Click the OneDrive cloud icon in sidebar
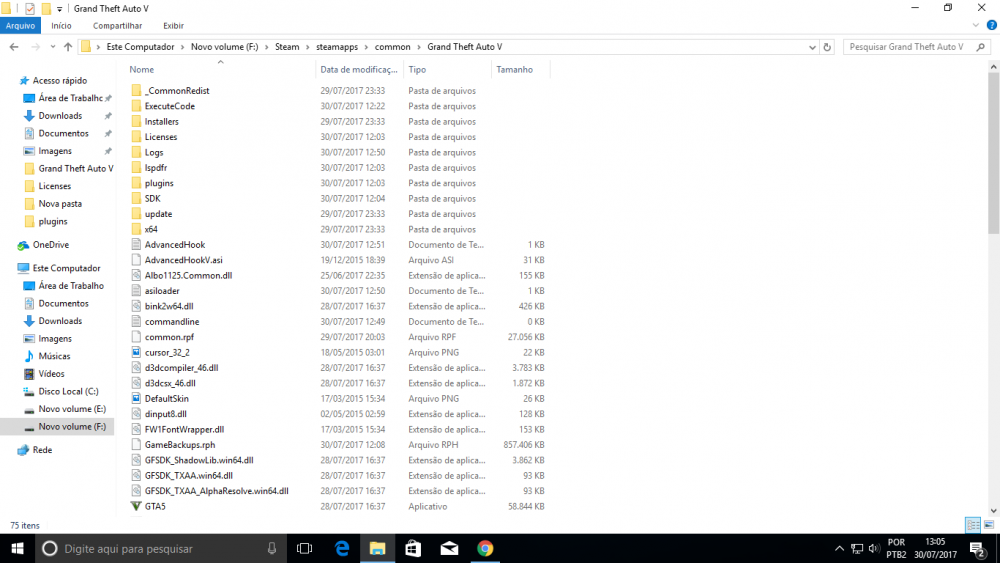1000x563 pixels. point(24,245)
